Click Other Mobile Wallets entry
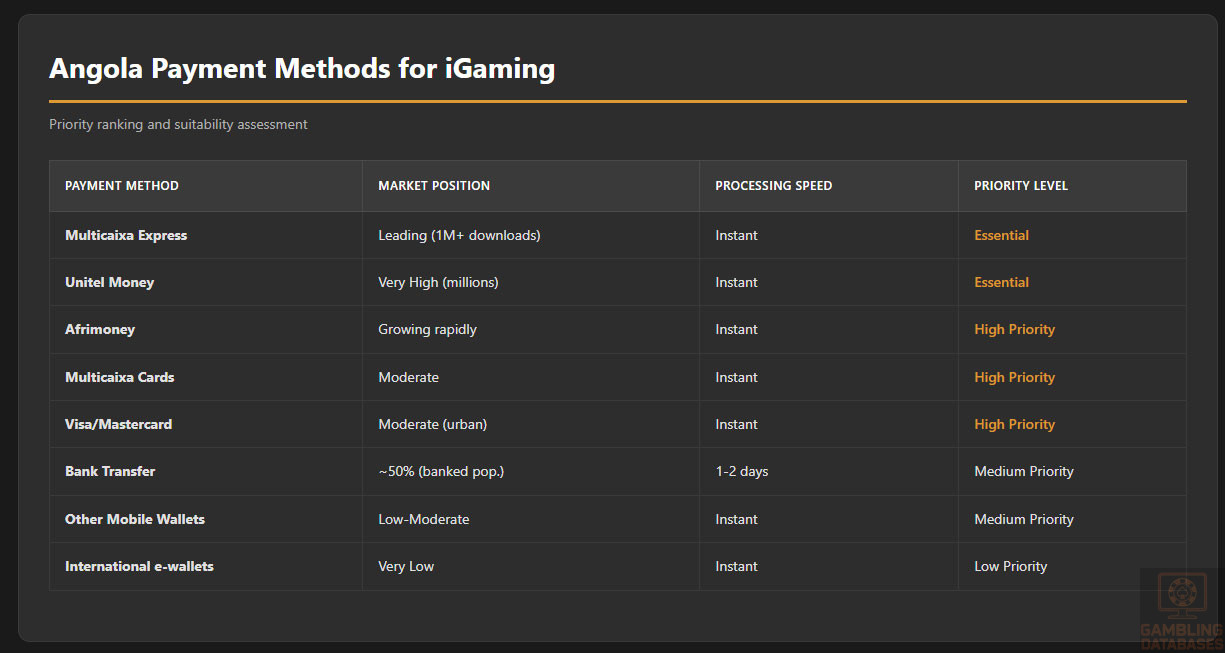 (135, 520)
